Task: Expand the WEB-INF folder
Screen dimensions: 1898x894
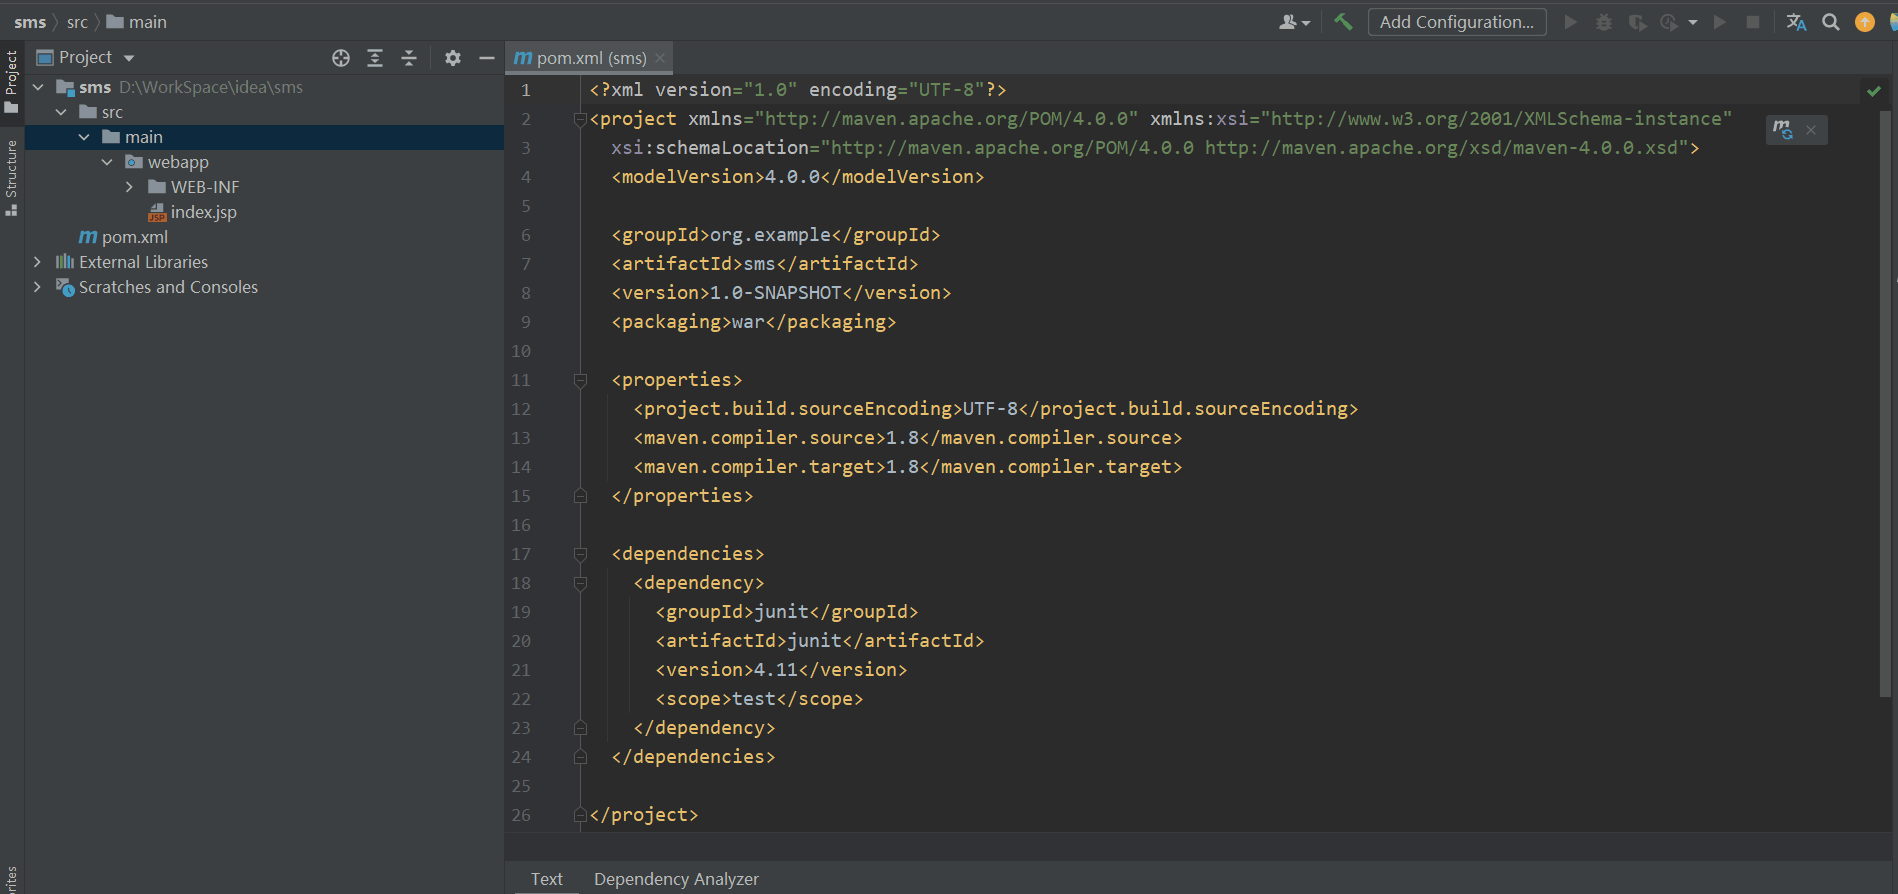Action: click(129, 187)
